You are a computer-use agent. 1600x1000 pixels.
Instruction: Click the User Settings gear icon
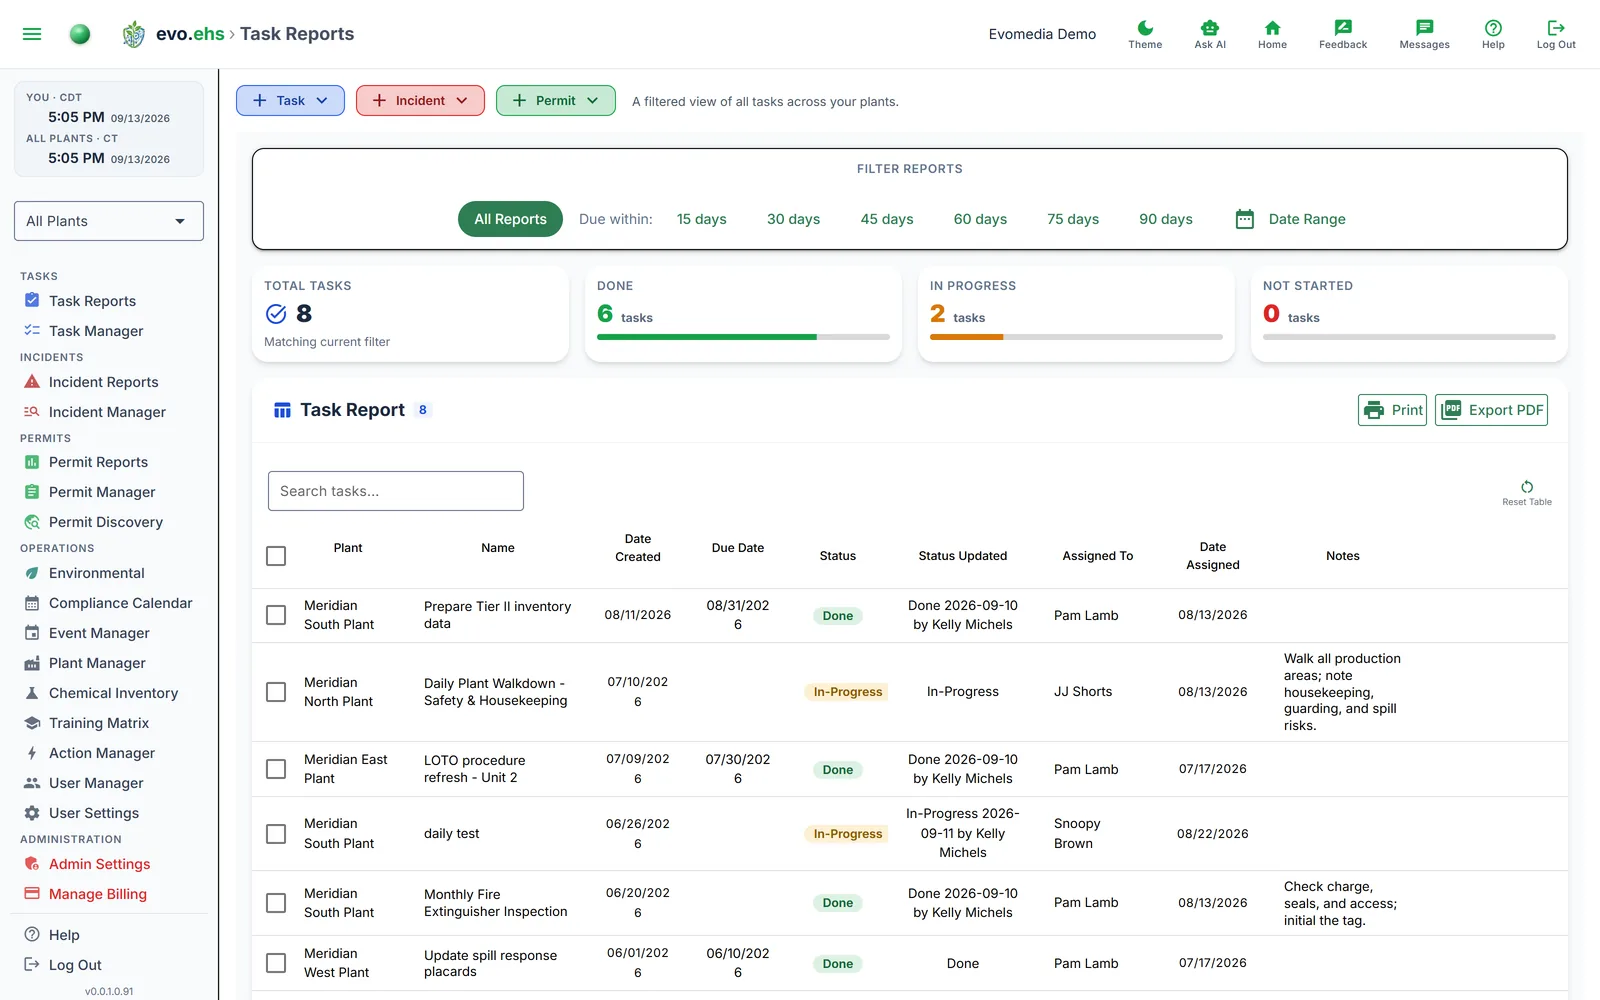point(32,813)
